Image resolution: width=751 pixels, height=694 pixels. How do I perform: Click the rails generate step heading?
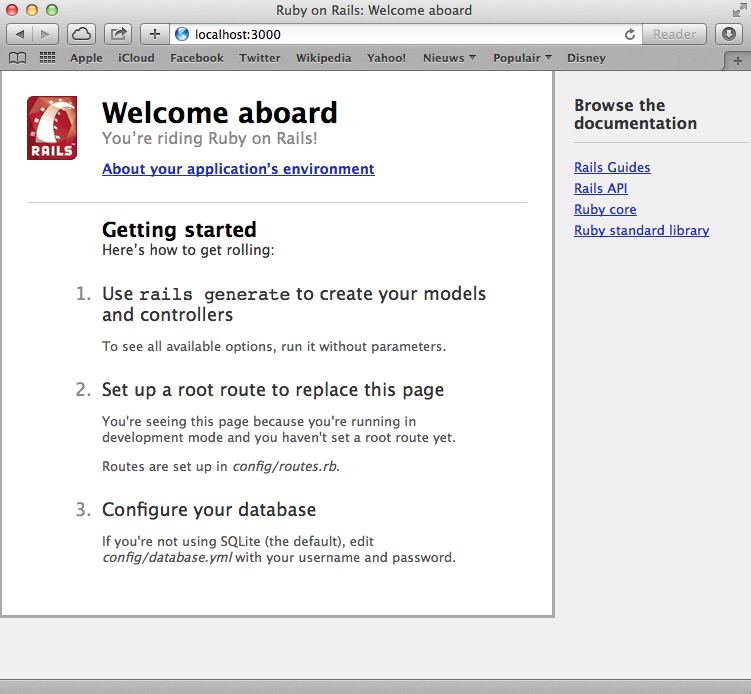point(294,304)
